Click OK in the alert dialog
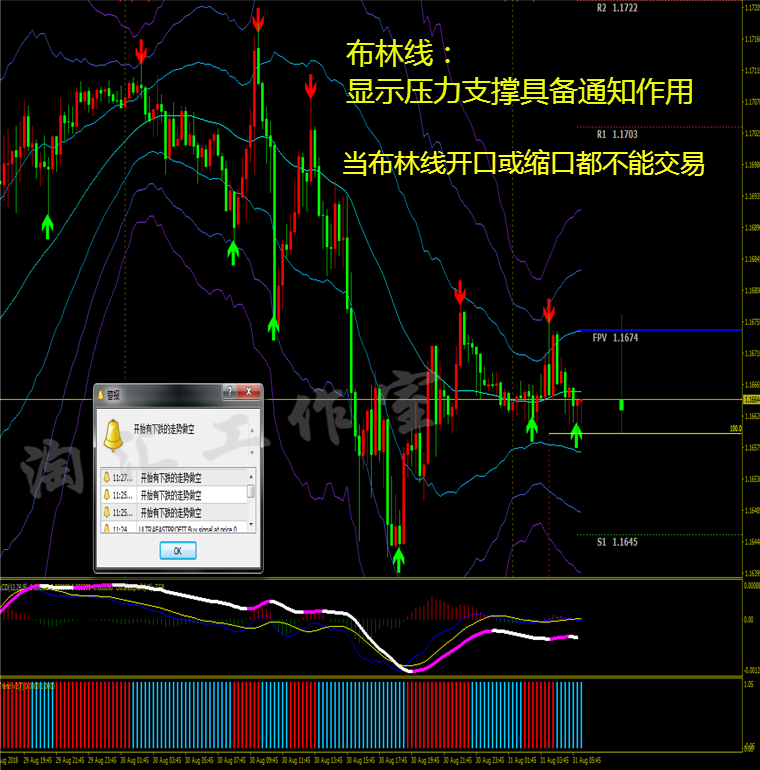760x770 pixels. (x=178, y=550)
